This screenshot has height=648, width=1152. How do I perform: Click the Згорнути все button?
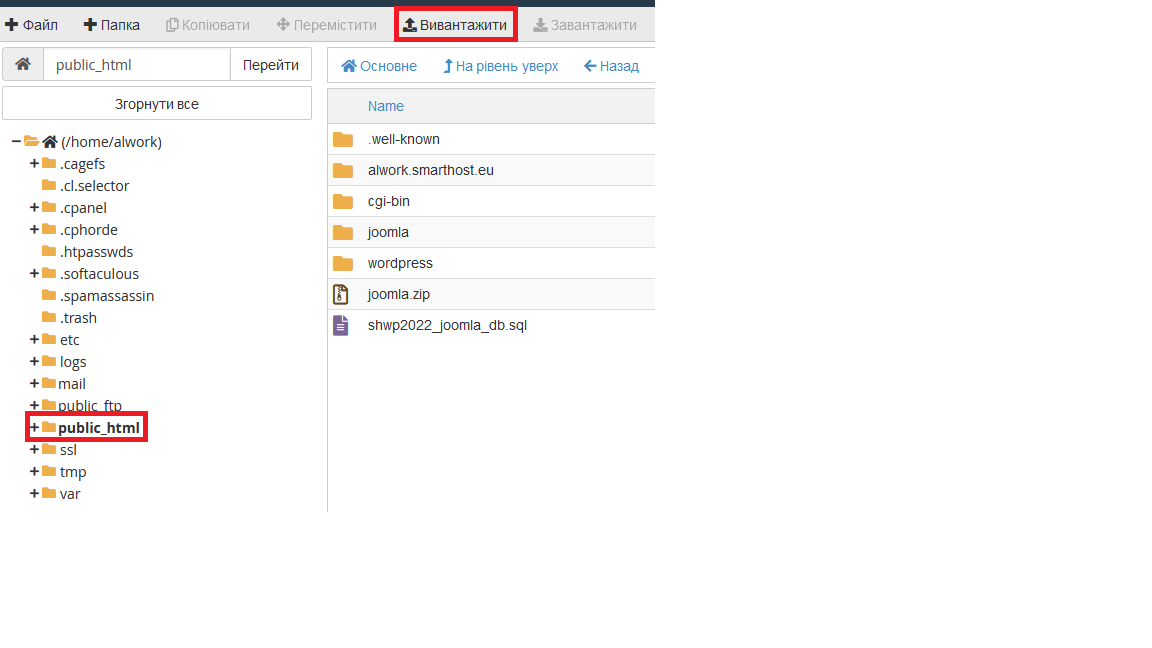[x=157, y=104]
